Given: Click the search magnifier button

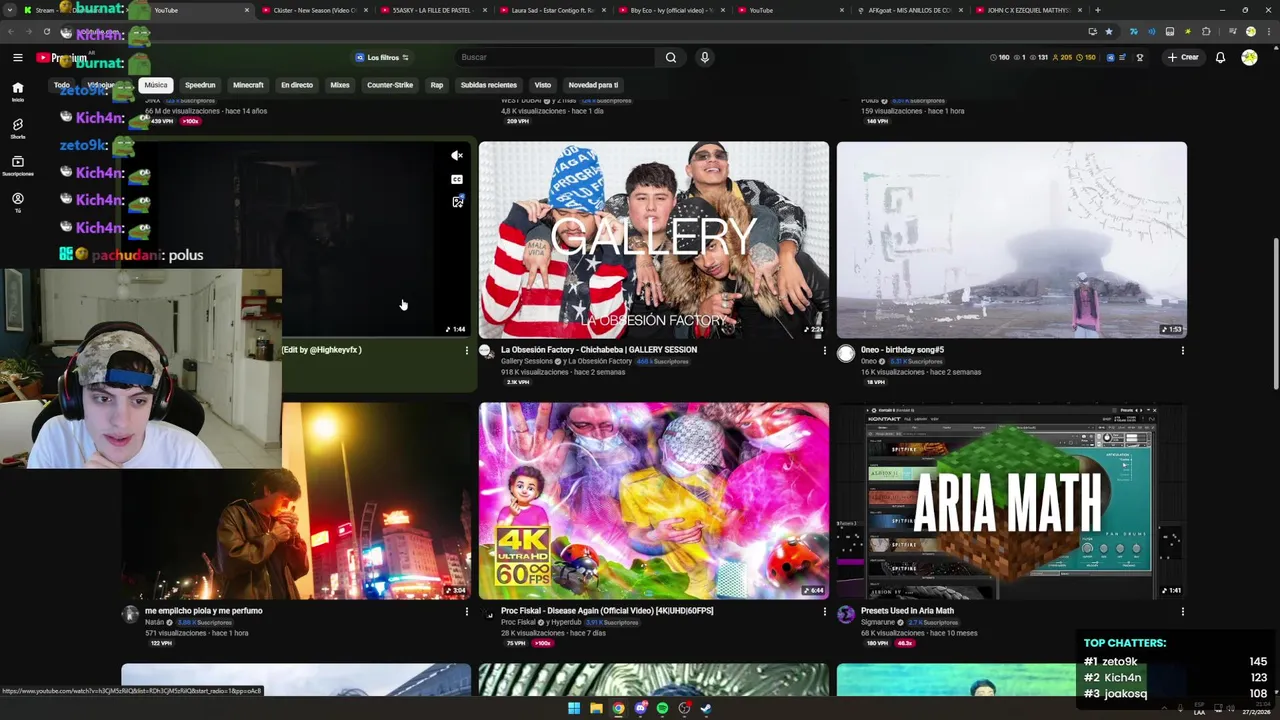Looking at the screenshot, I should coord(671,57).
